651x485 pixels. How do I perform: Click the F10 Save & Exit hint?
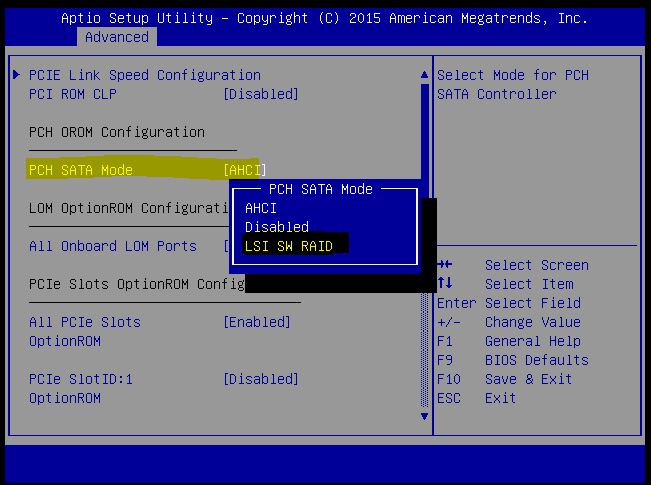tap(504, 379)
